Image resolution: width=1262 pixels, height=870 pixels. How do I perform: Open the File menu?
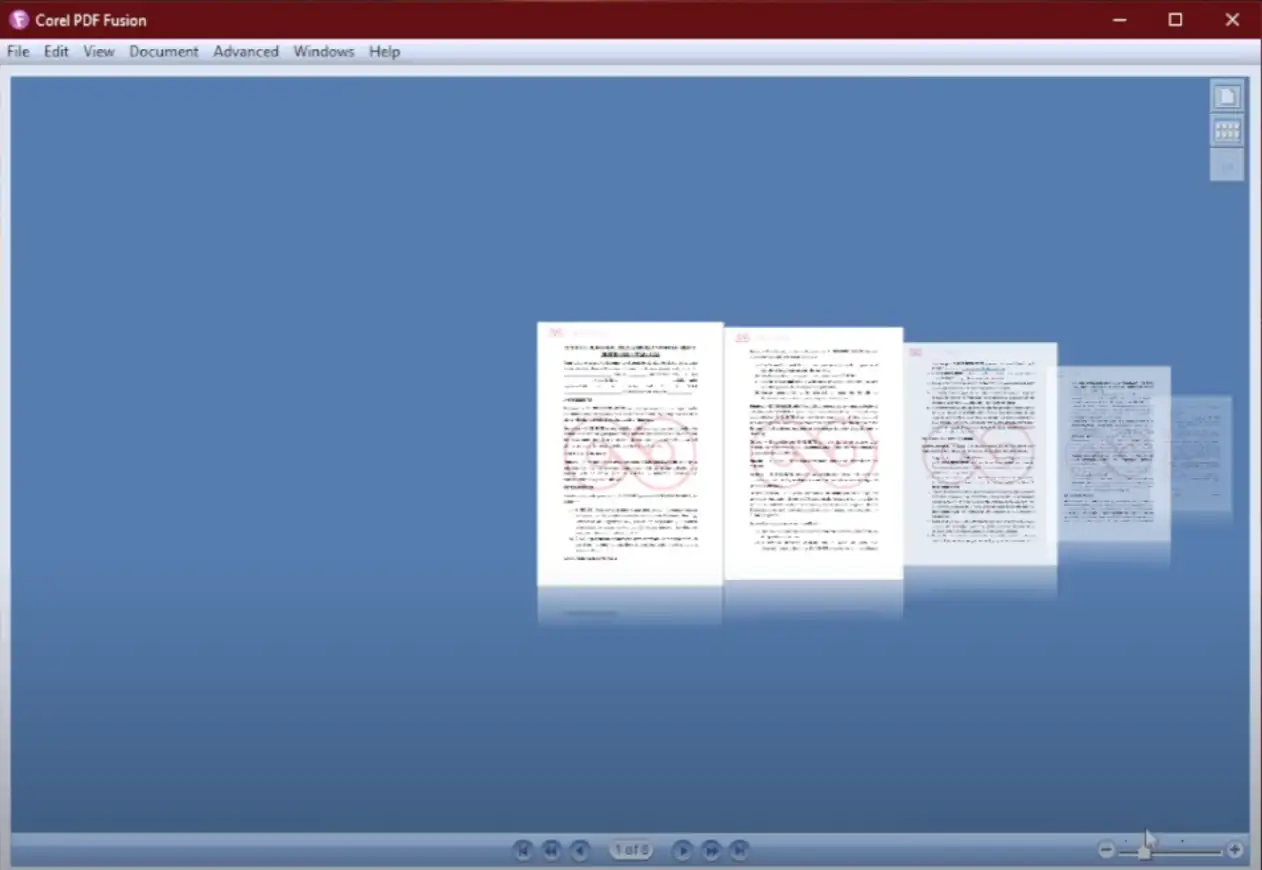pos(18,51)
